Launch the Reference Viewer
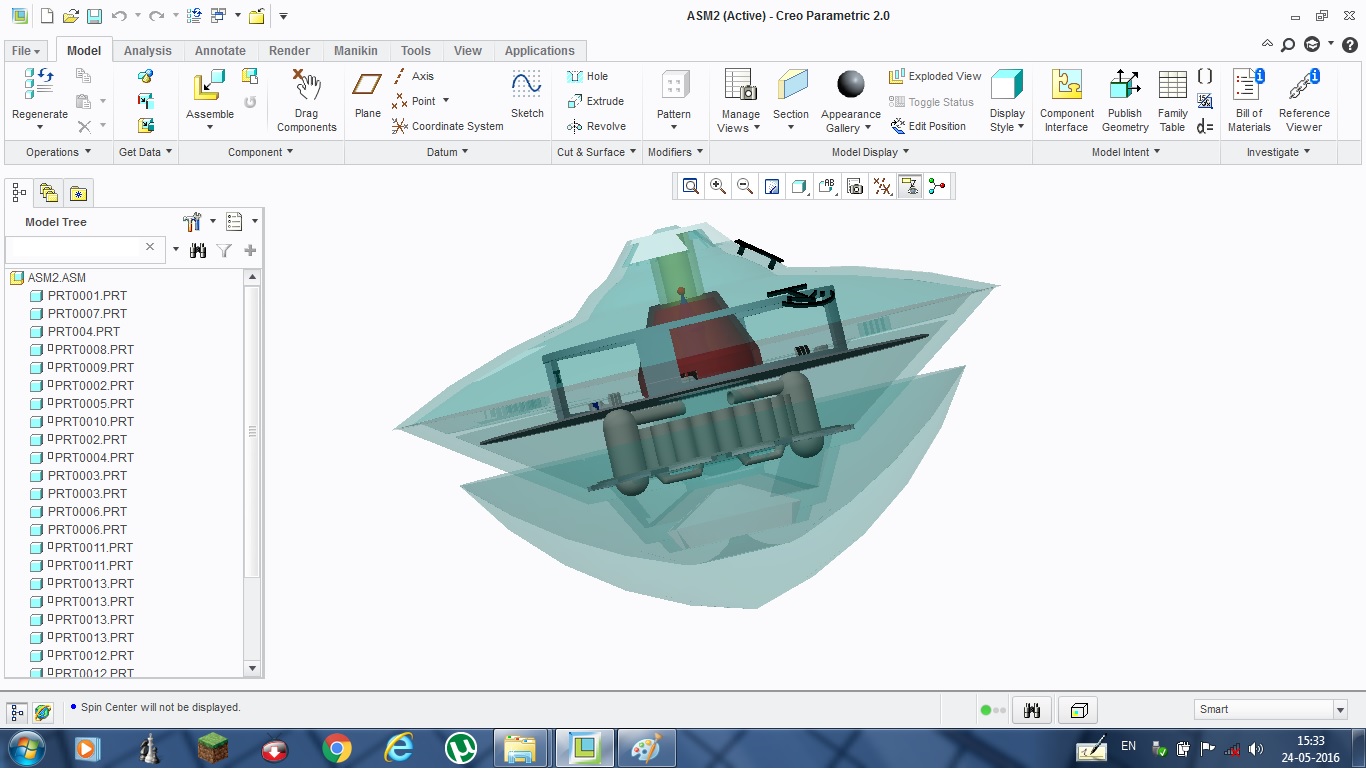Image resolution: width=1366 pixels, height=770 pixels. (1304, 100)
